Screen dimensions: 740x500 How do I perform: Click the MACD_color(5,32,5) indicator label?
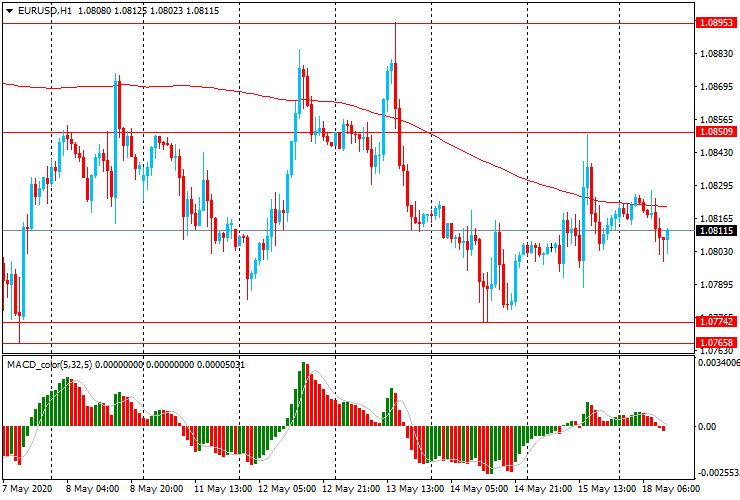click(x=50, y=364)
